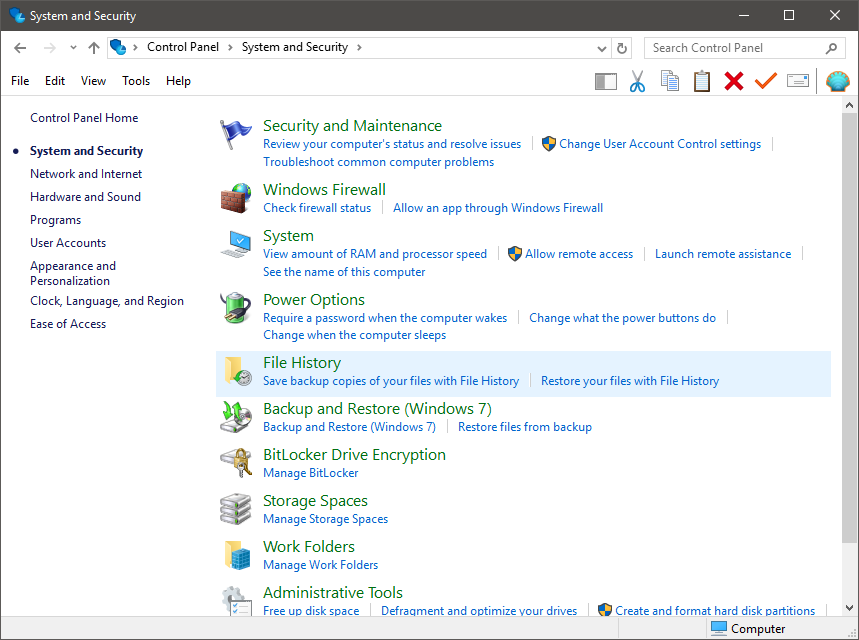
Task: Click Restore your files with File History
Action: click(x=630, y=381)
